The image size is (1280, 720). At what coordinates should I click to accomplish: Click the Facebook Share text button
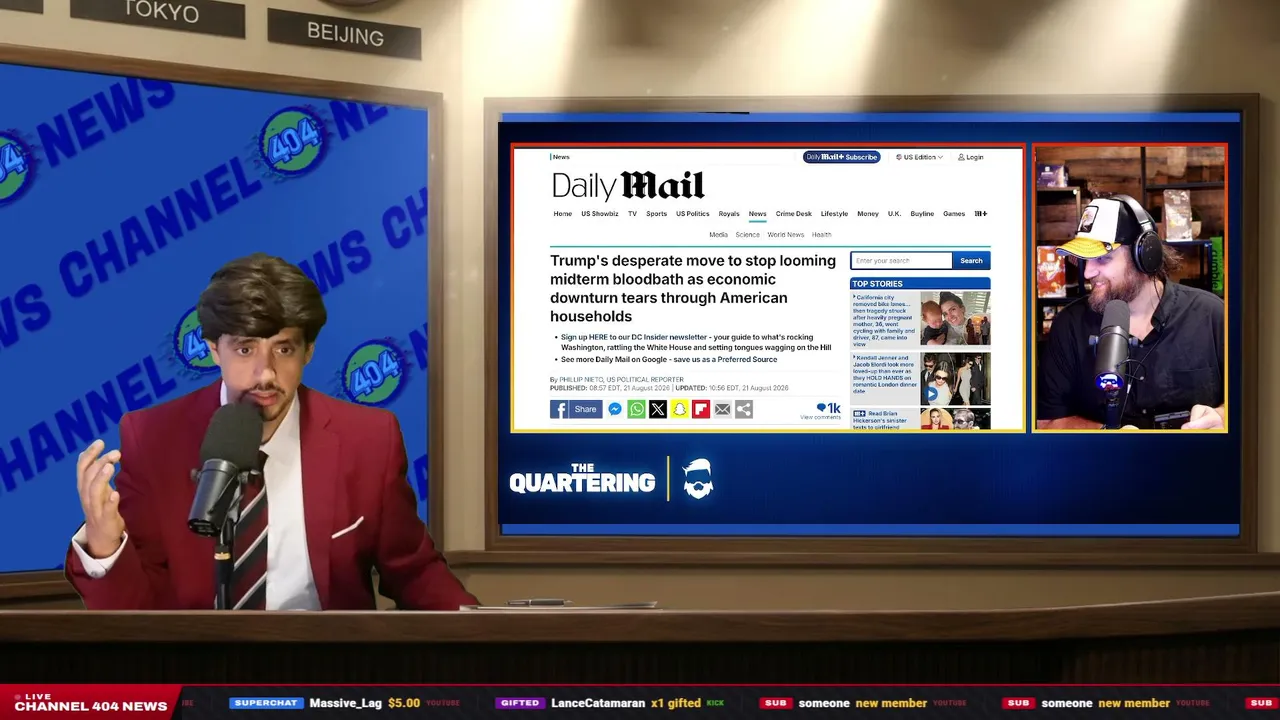click(x=585, y=409)
